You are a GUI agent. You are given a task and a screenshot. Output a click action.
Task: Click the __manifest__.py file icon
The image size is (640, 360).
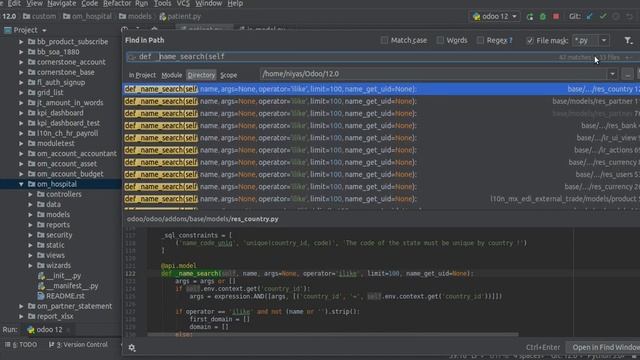[x=41, y=286]
